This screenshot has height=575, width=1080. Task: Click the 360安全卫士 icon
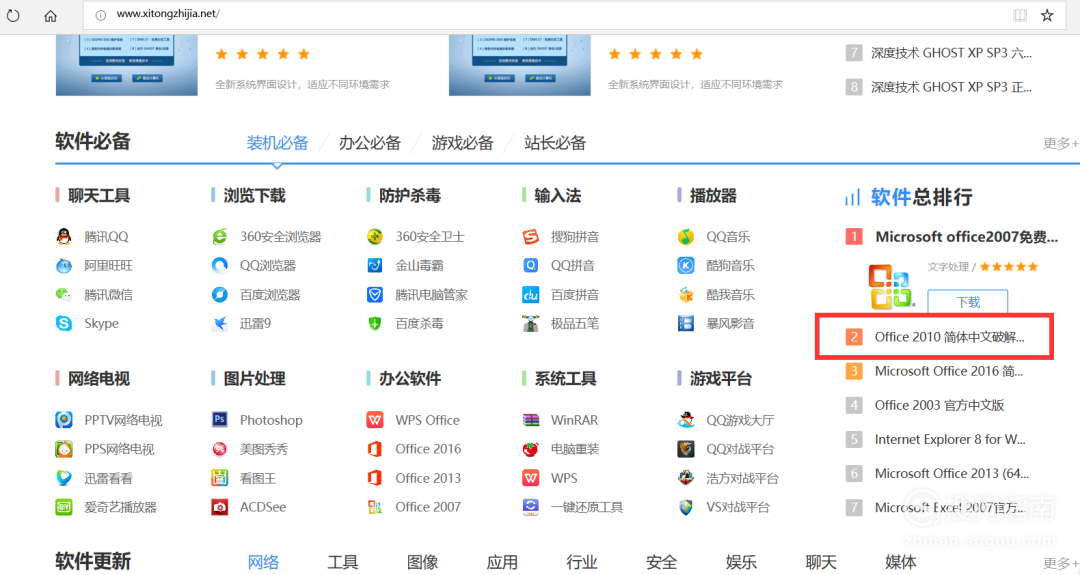click(x=375, y=237)
